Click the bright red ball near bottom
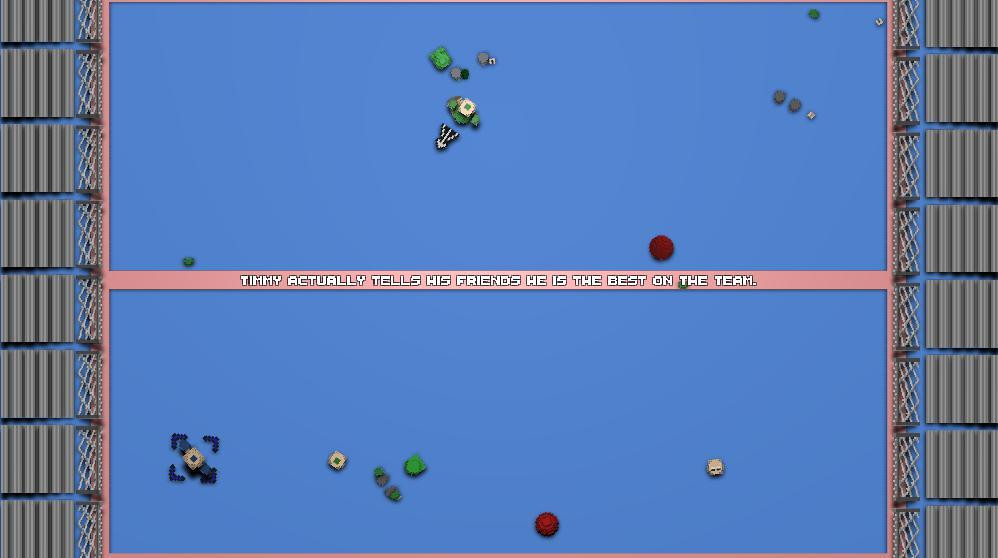Image resolution: width=998 pixels, height=558 pixels. tap(547, 524)
